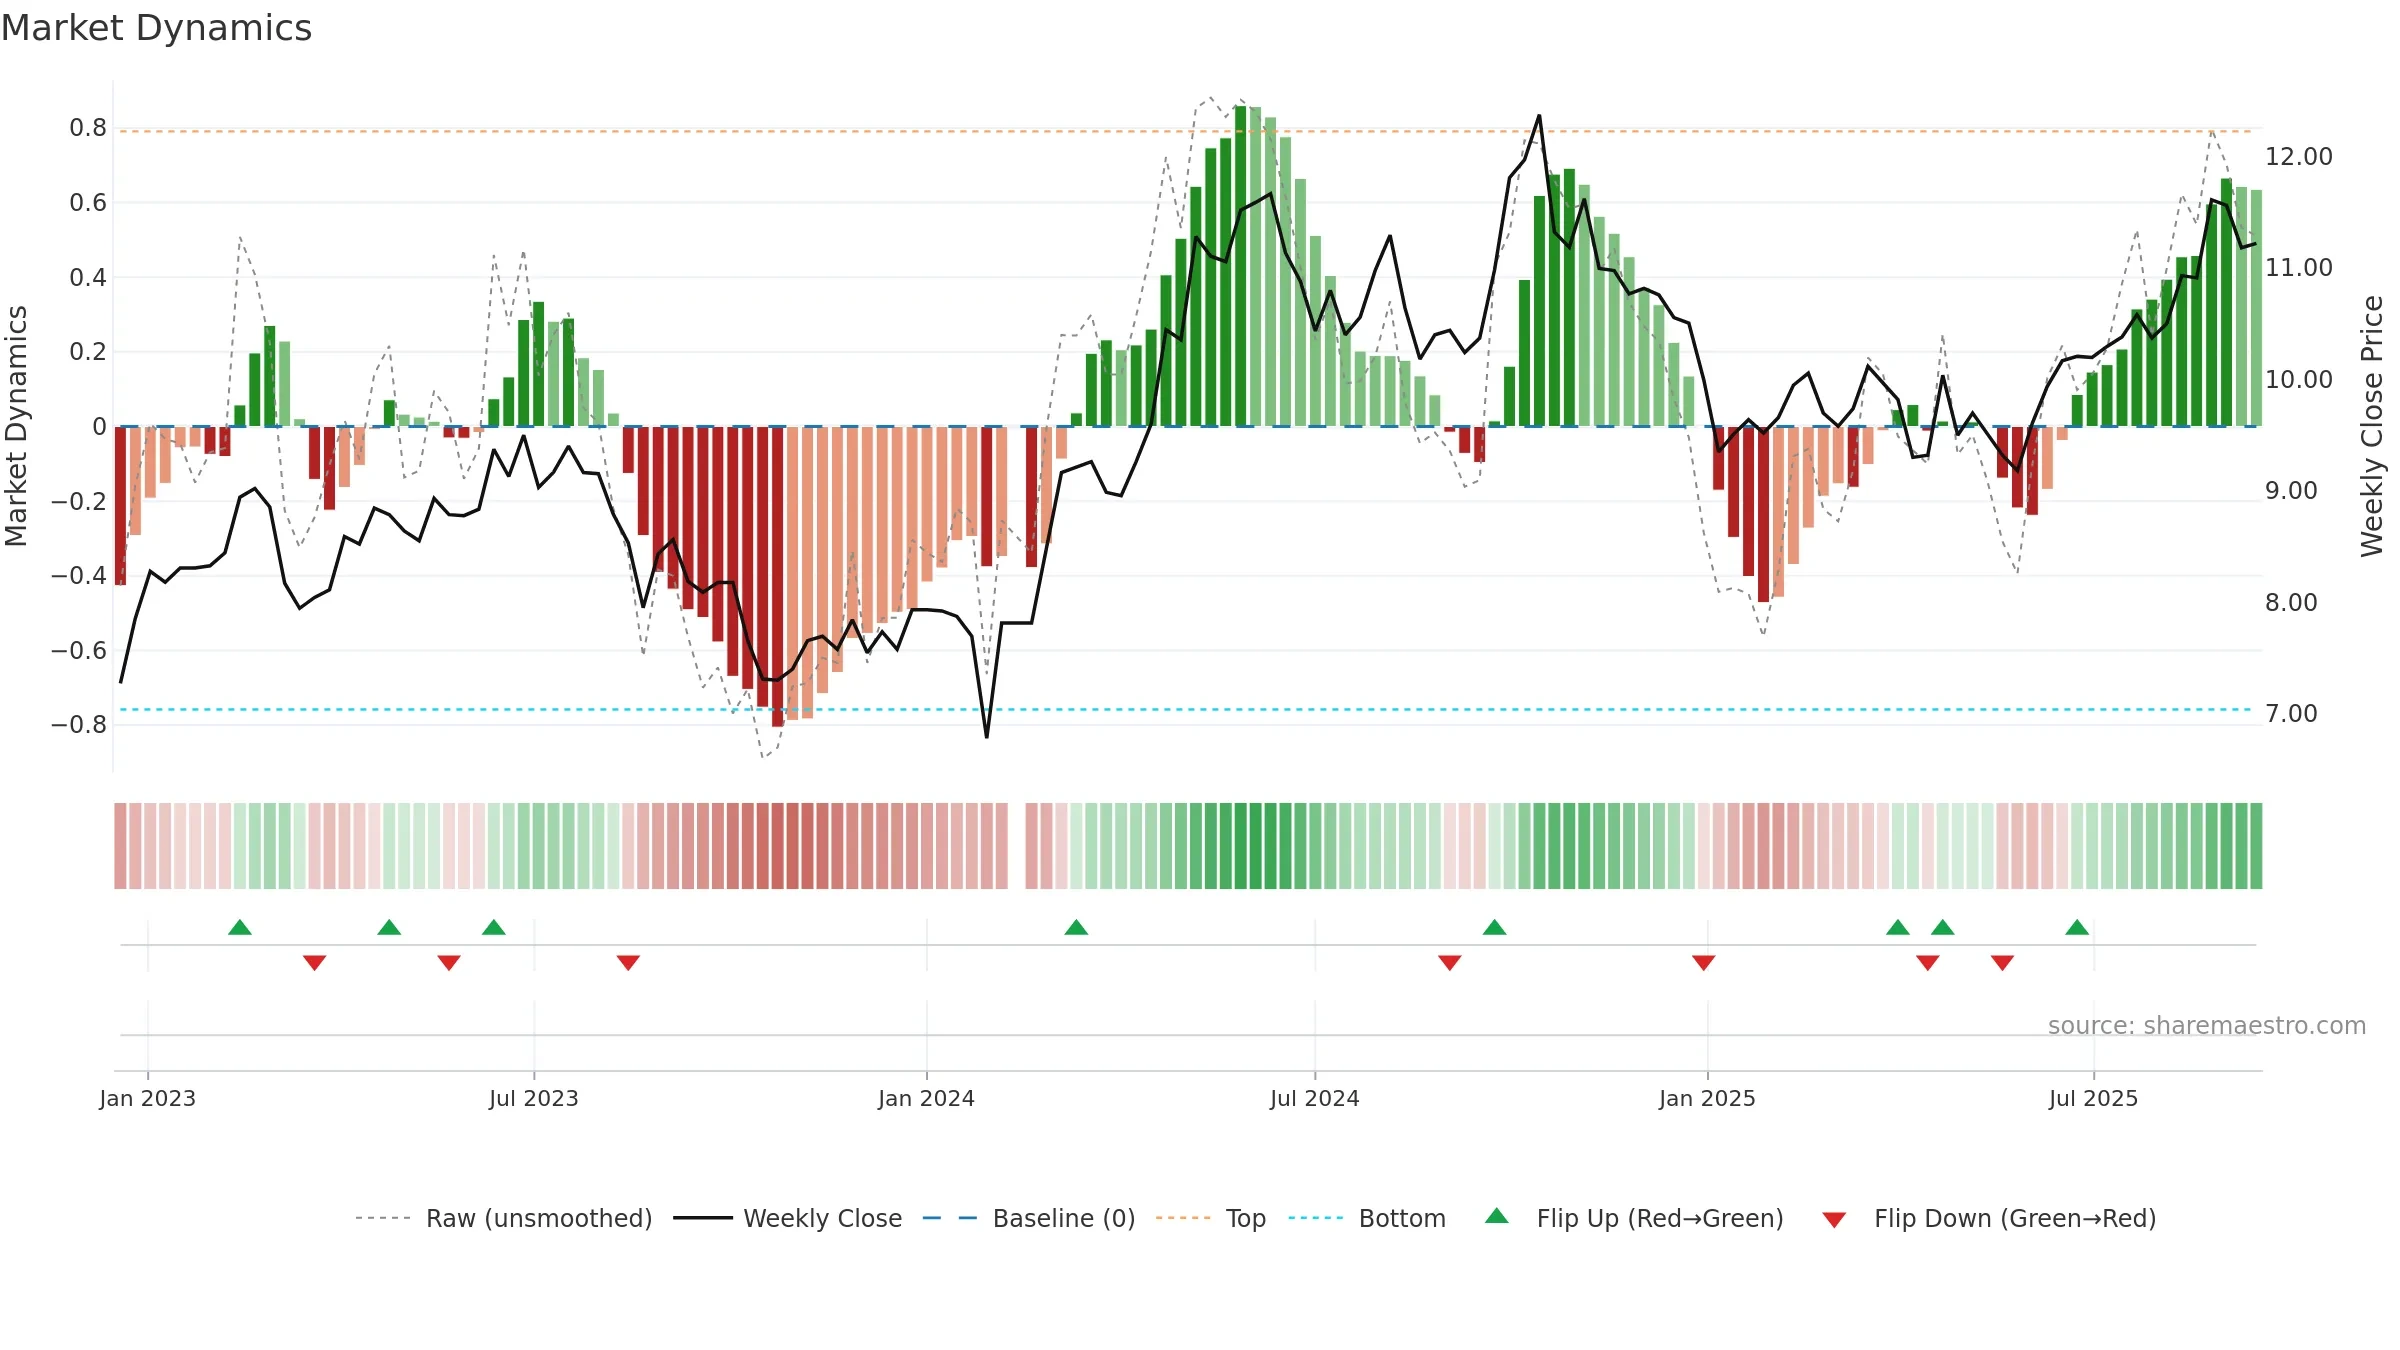Click the vertical Market Dynamics y-axis title

16,426
